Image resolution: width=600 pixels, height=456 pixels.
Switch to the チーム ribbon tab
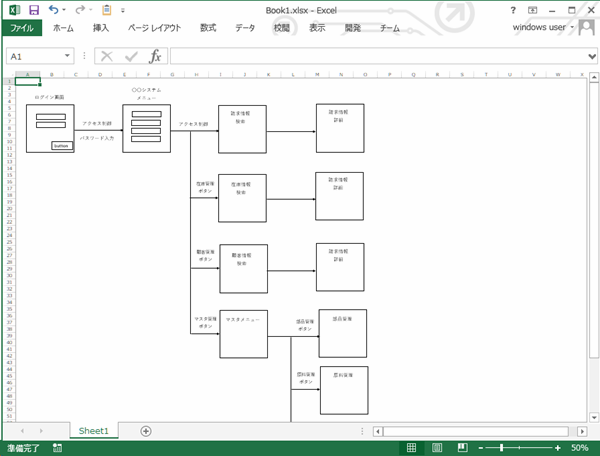[x=390, y=28]
